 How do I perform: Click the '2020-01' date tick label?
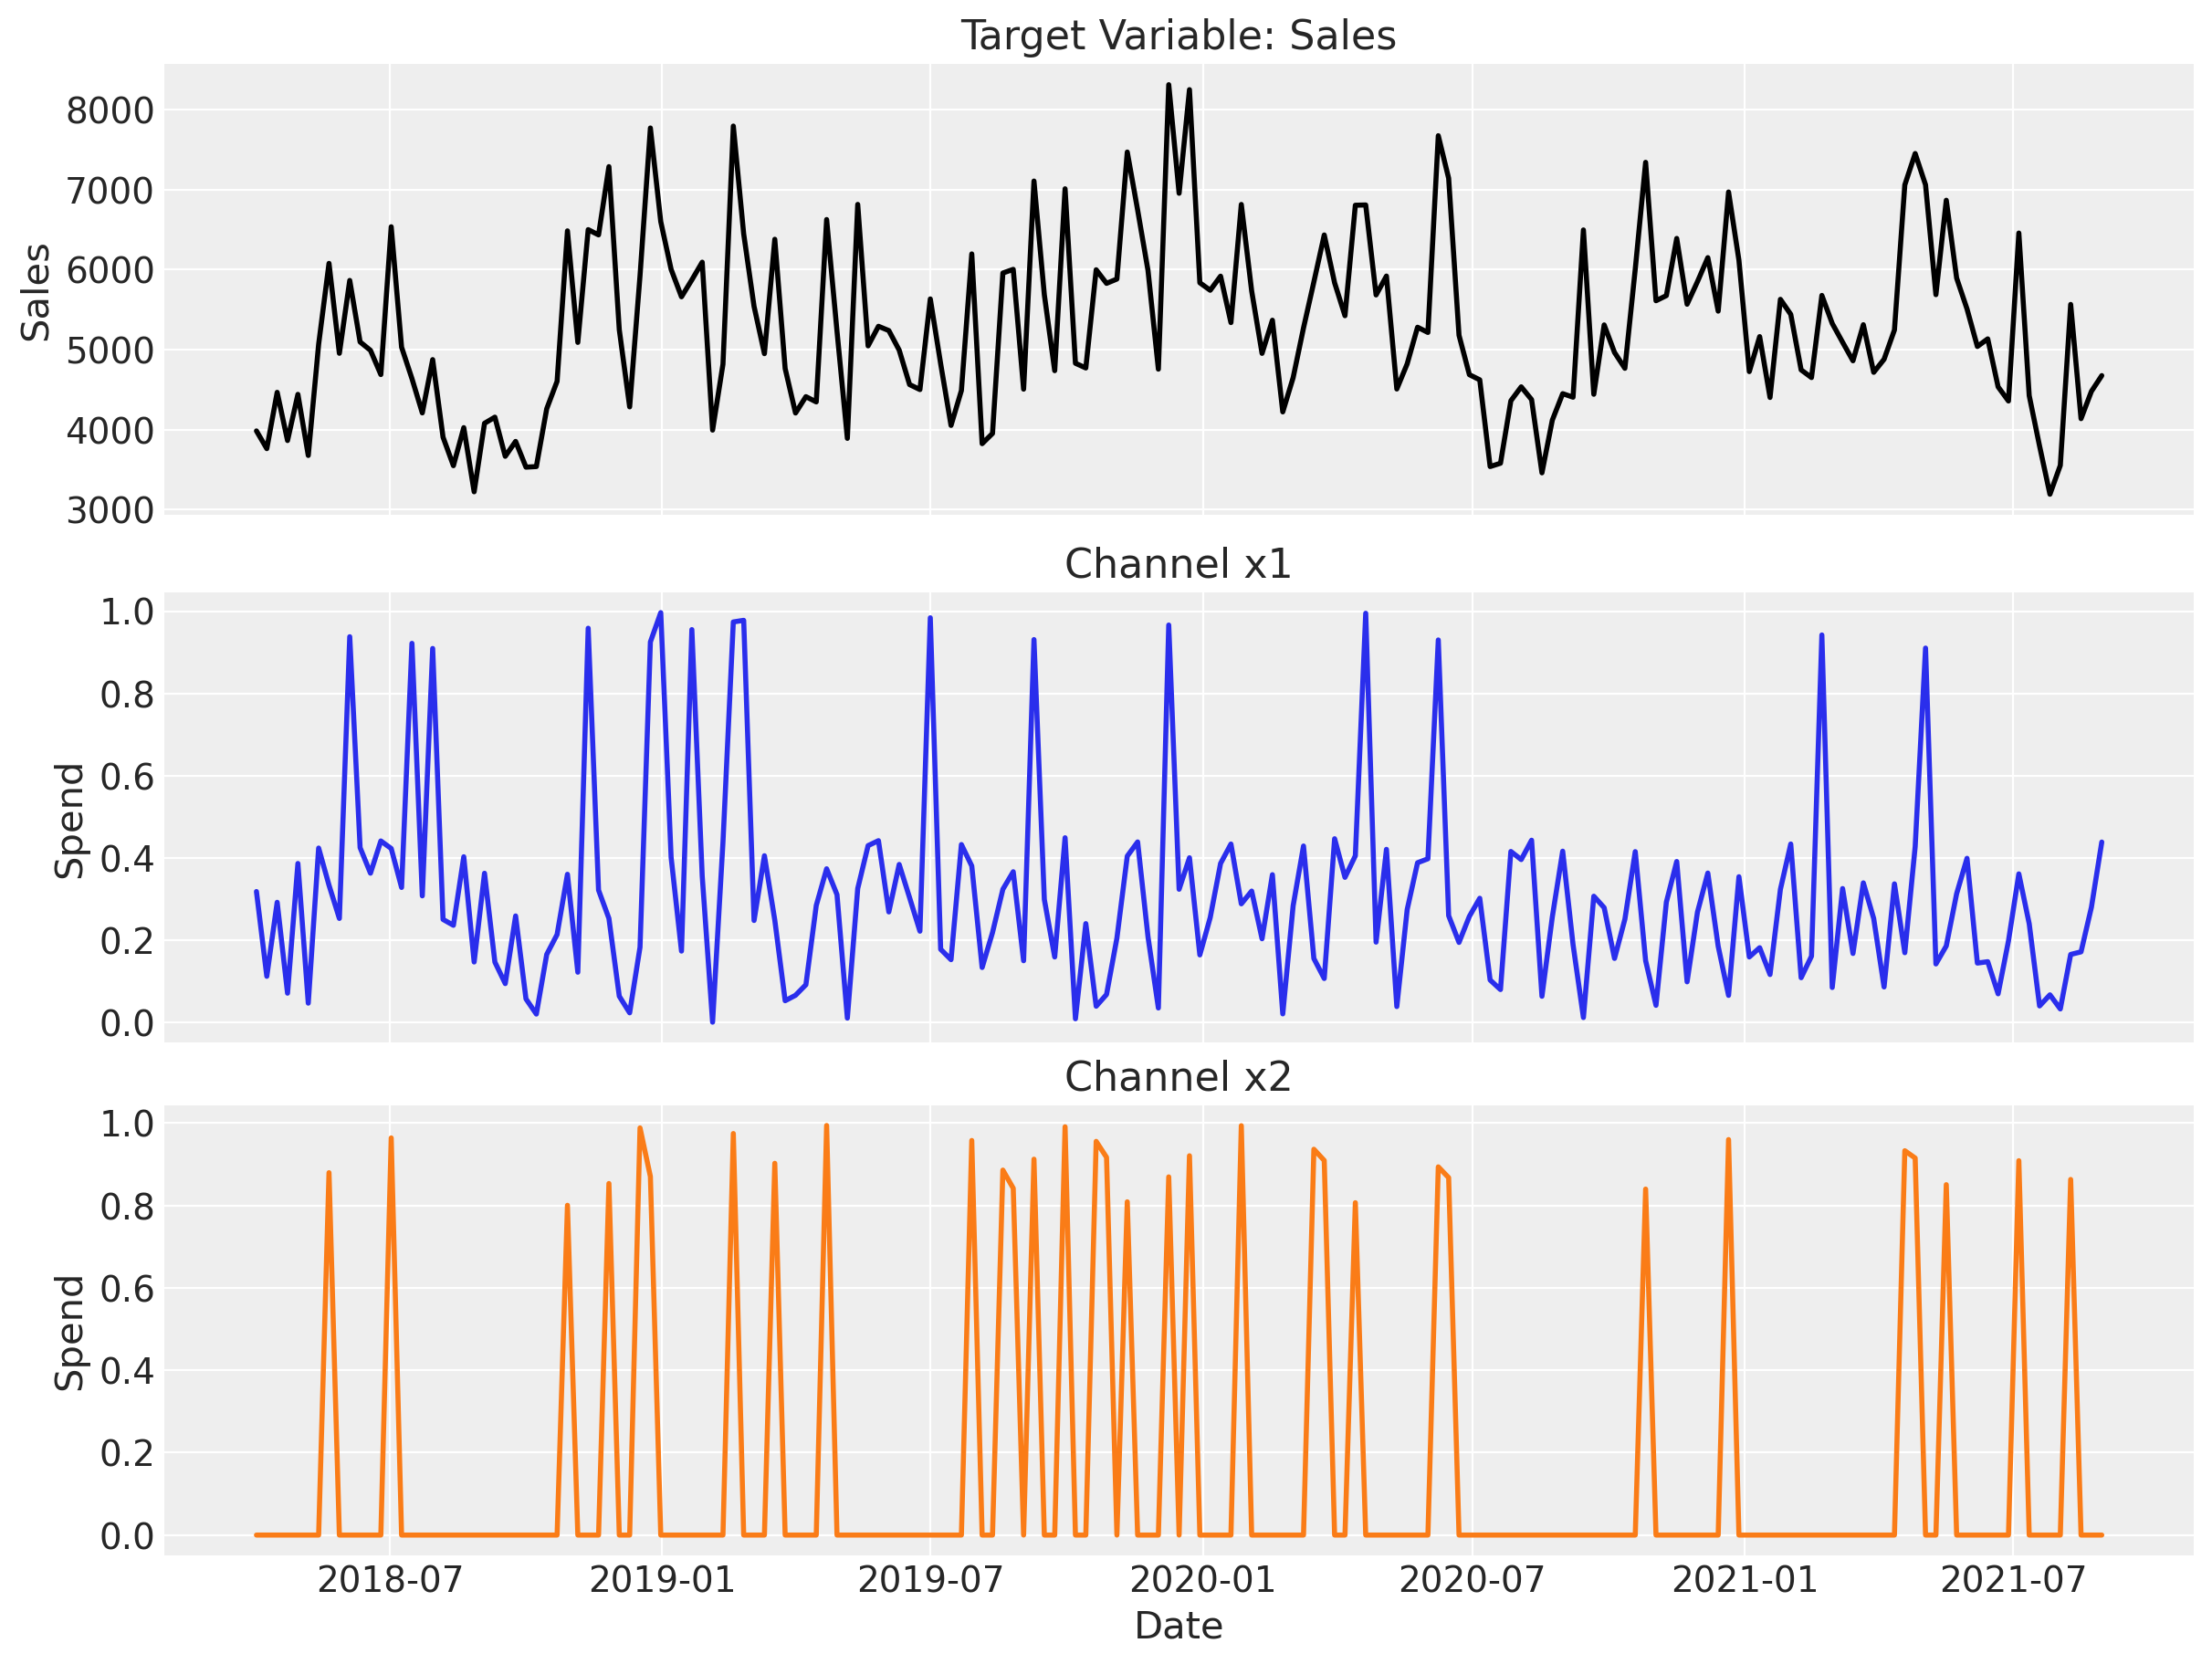(1202, 1579)
